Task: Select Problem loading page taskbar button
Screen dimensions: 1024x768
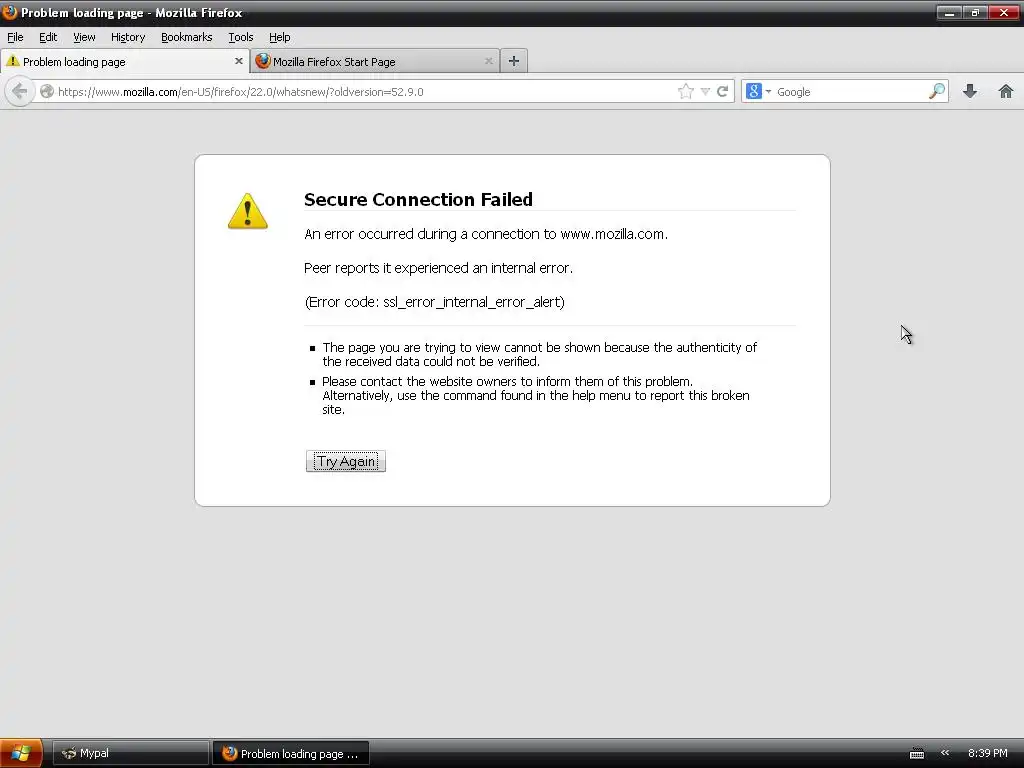Action: 291,753
